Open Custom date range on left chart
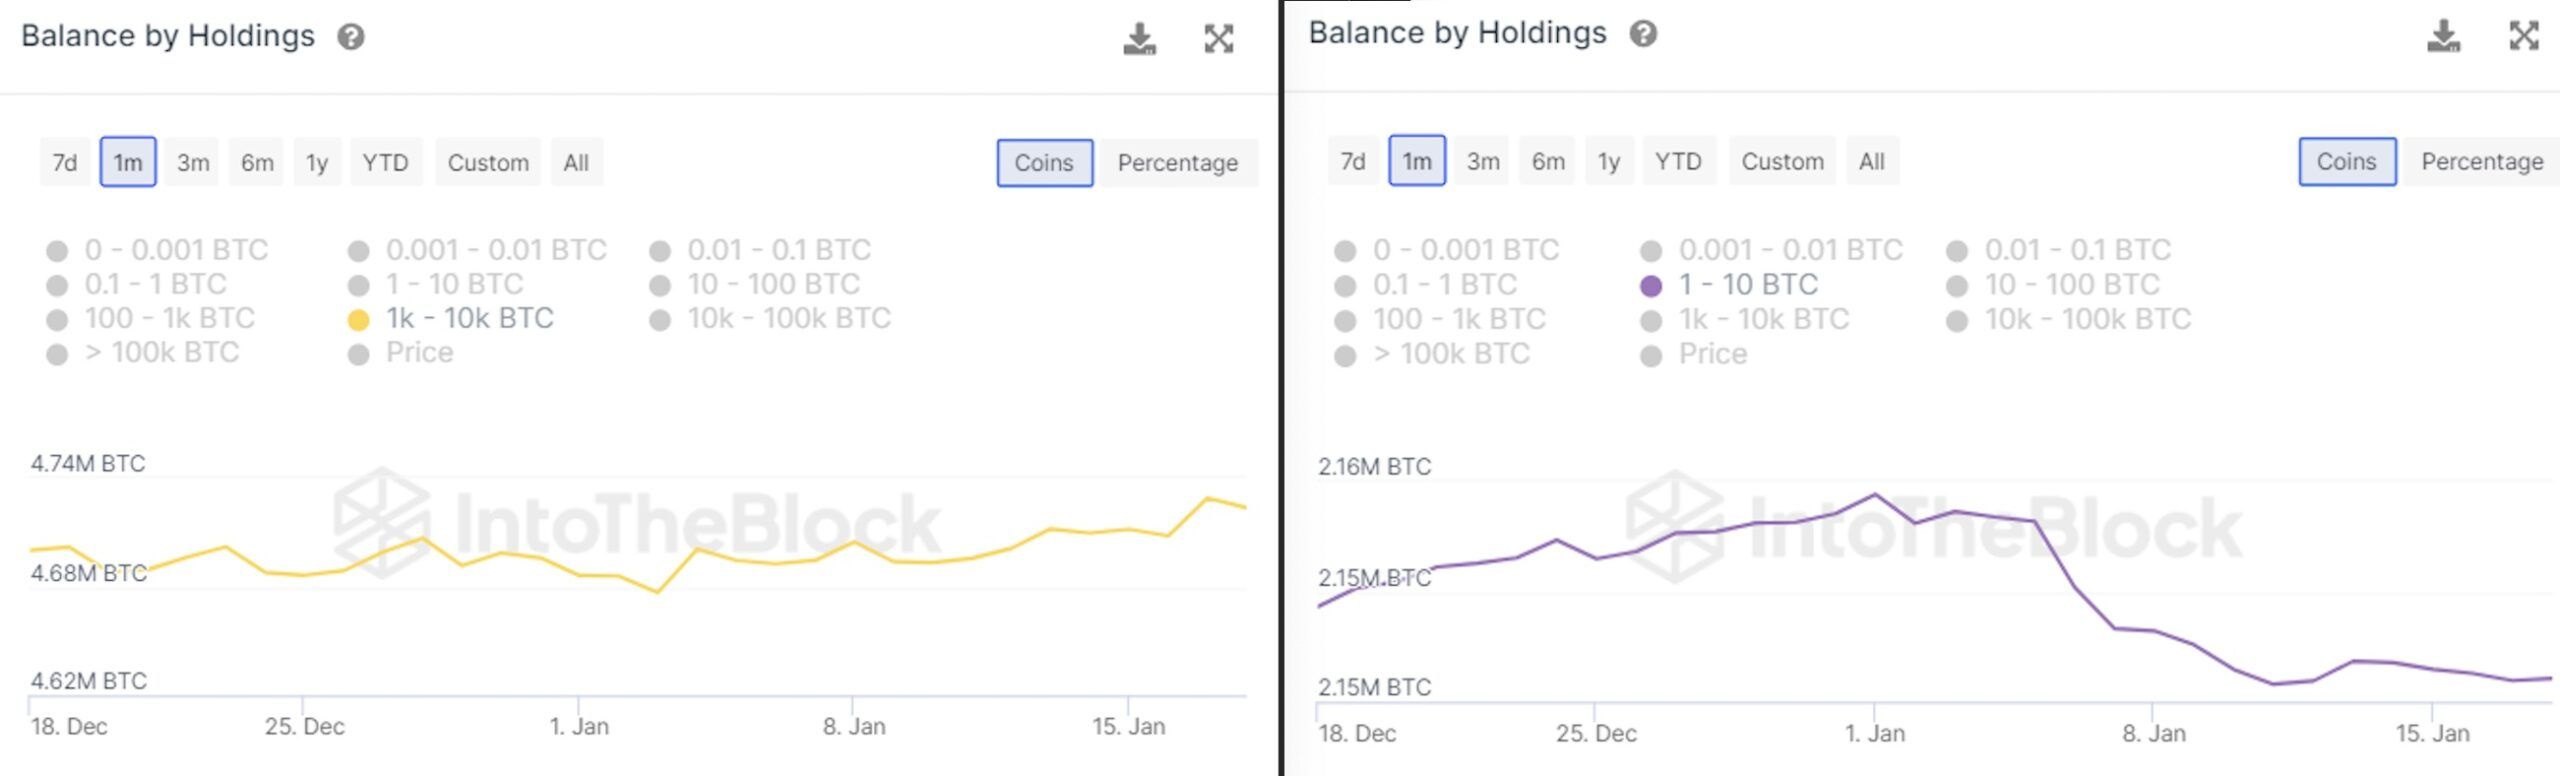Image resolution: width=2560 pixels, height=776 pixels. [x=488, y=163]
